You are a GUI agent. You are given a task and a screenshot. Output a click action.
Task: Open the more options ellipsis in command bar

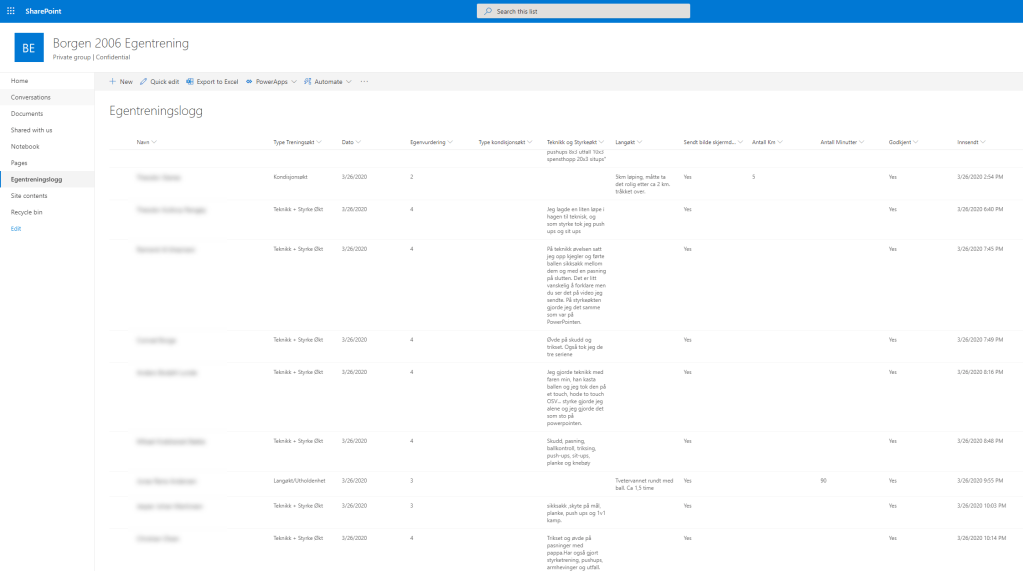point(364,81)
